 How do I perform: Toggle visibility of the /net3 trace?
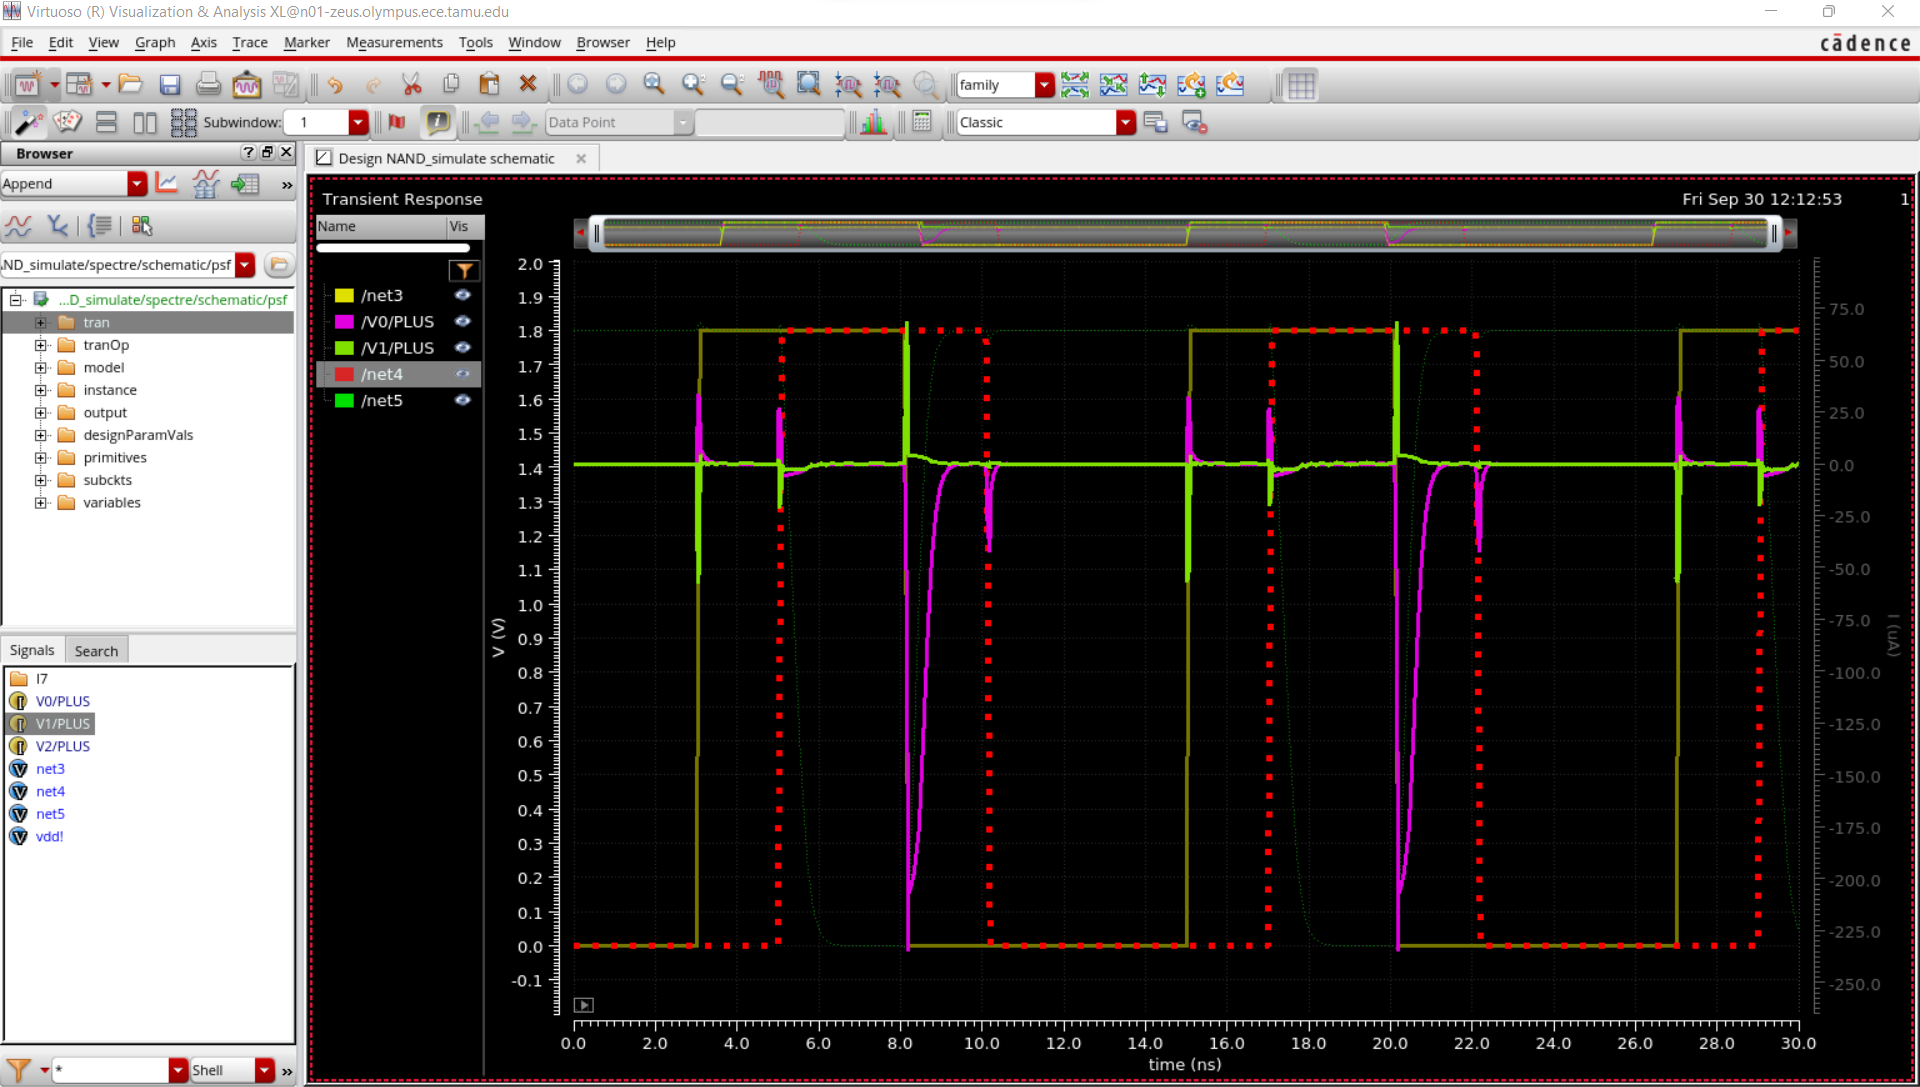462,295
